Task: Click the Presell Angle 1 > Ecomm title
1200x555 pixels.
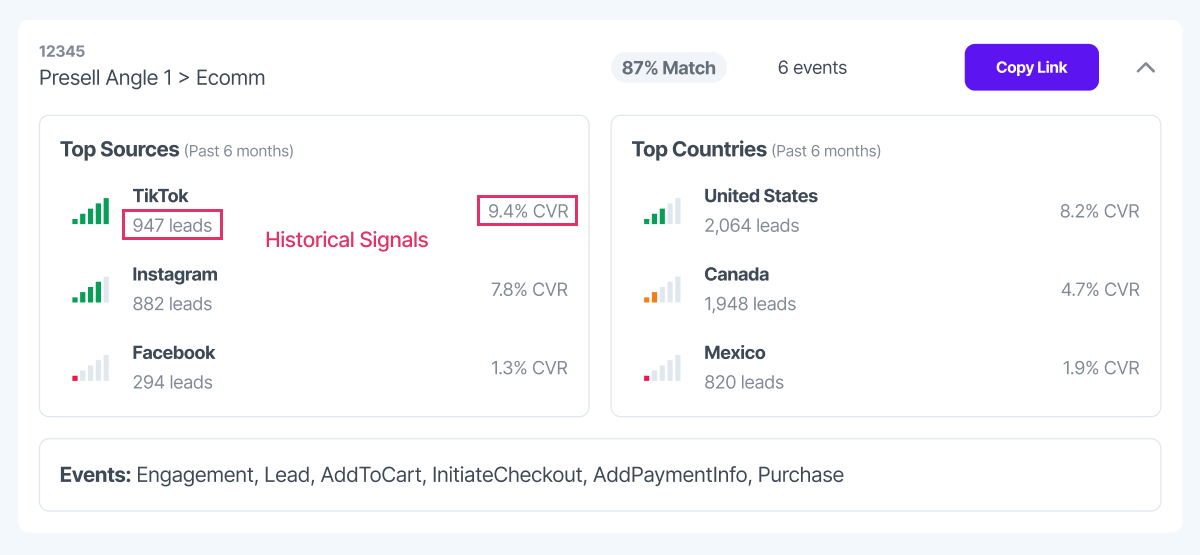Action: click(152, 78)
